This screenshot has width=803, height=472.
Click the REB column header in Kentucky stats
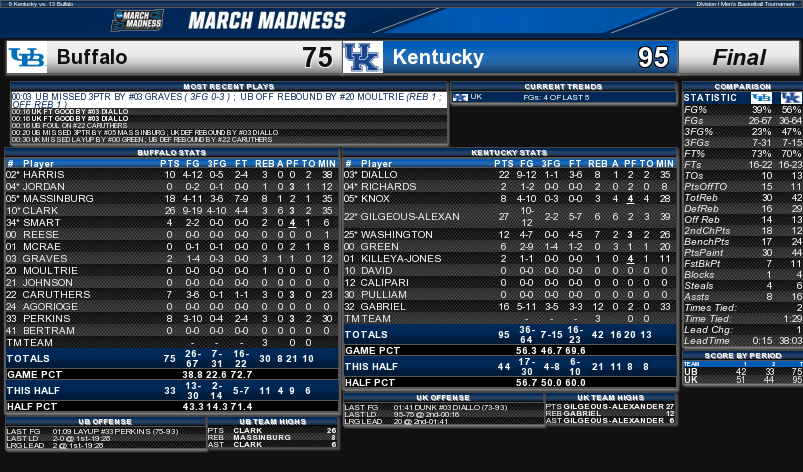tap(597, 164)
